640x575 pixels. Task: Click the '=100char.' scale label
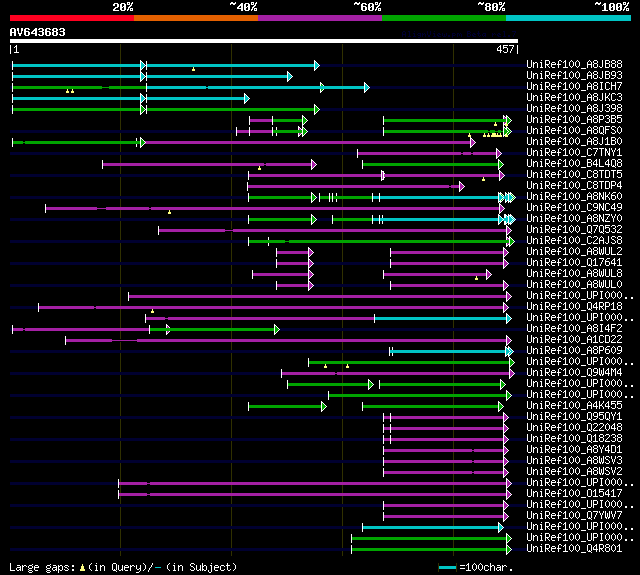click(x=486, y=567)
